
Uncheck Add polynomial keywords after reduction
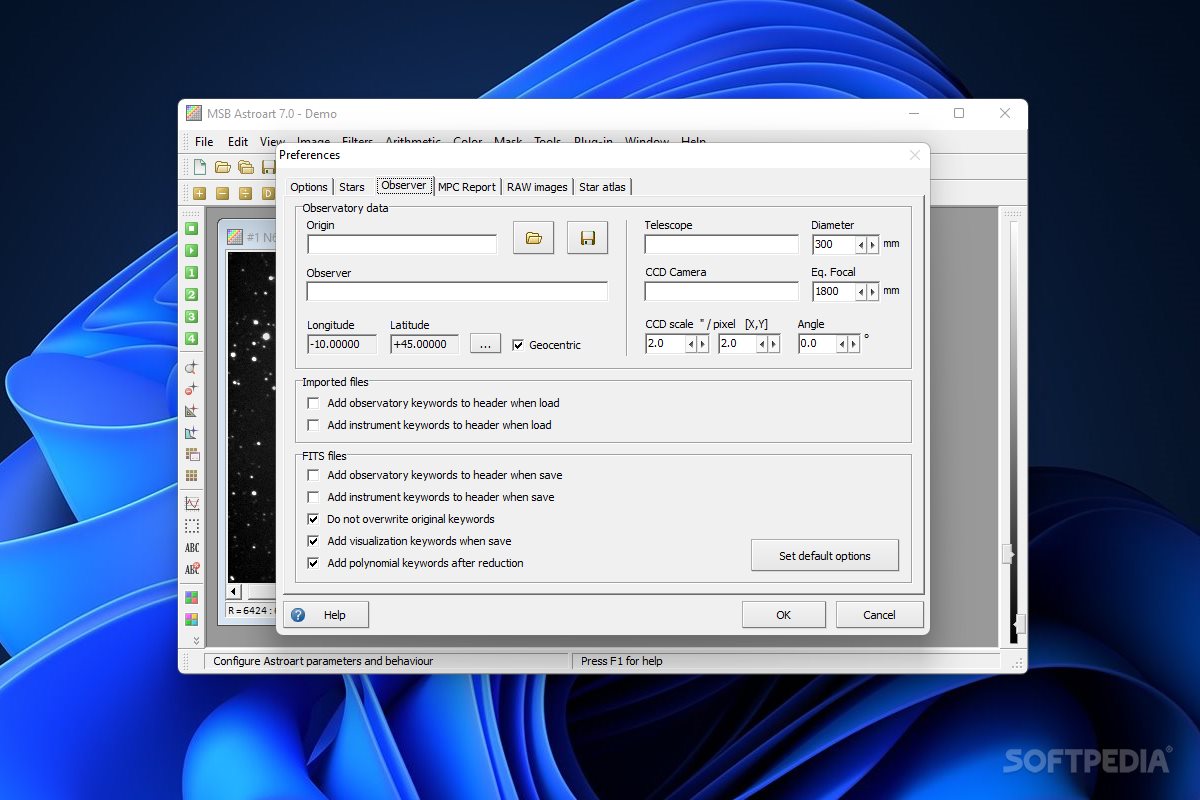click(x=313, y=563)
